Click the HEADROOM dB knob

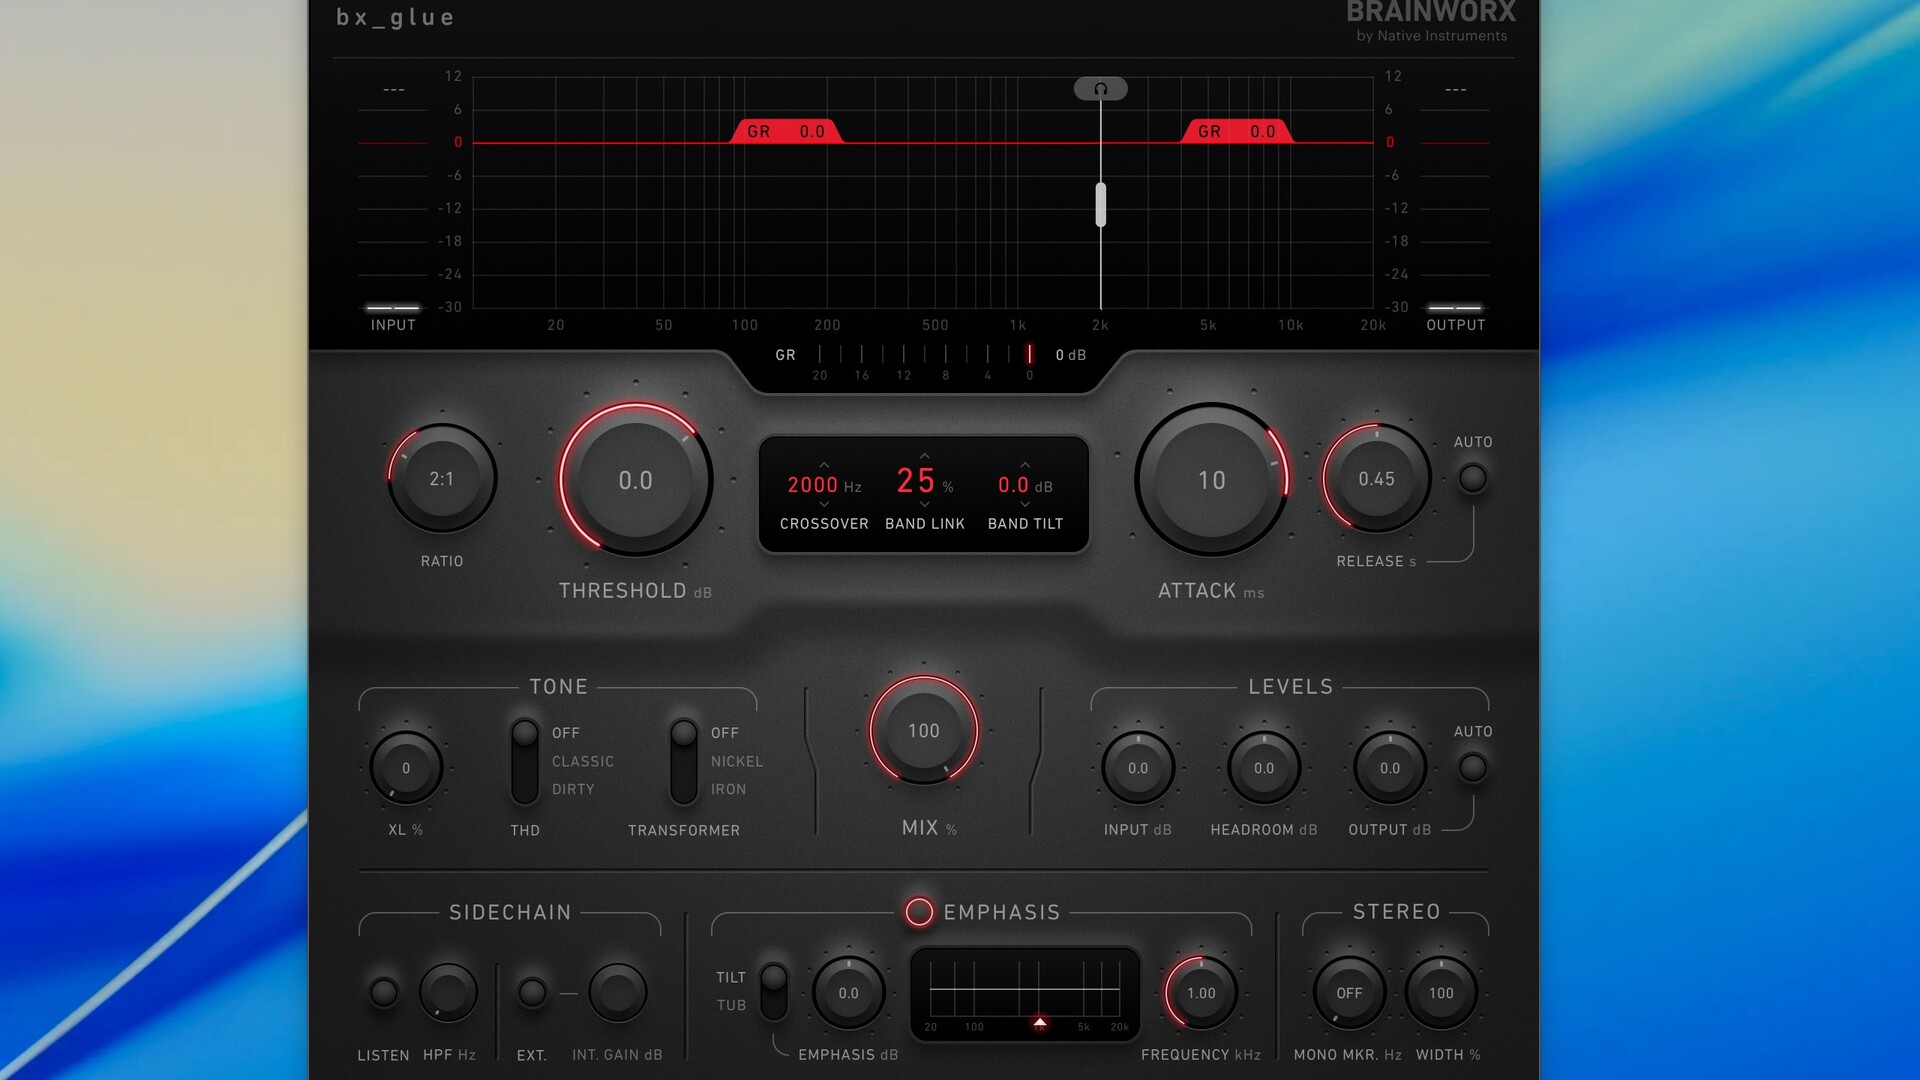coord(1264,768)
